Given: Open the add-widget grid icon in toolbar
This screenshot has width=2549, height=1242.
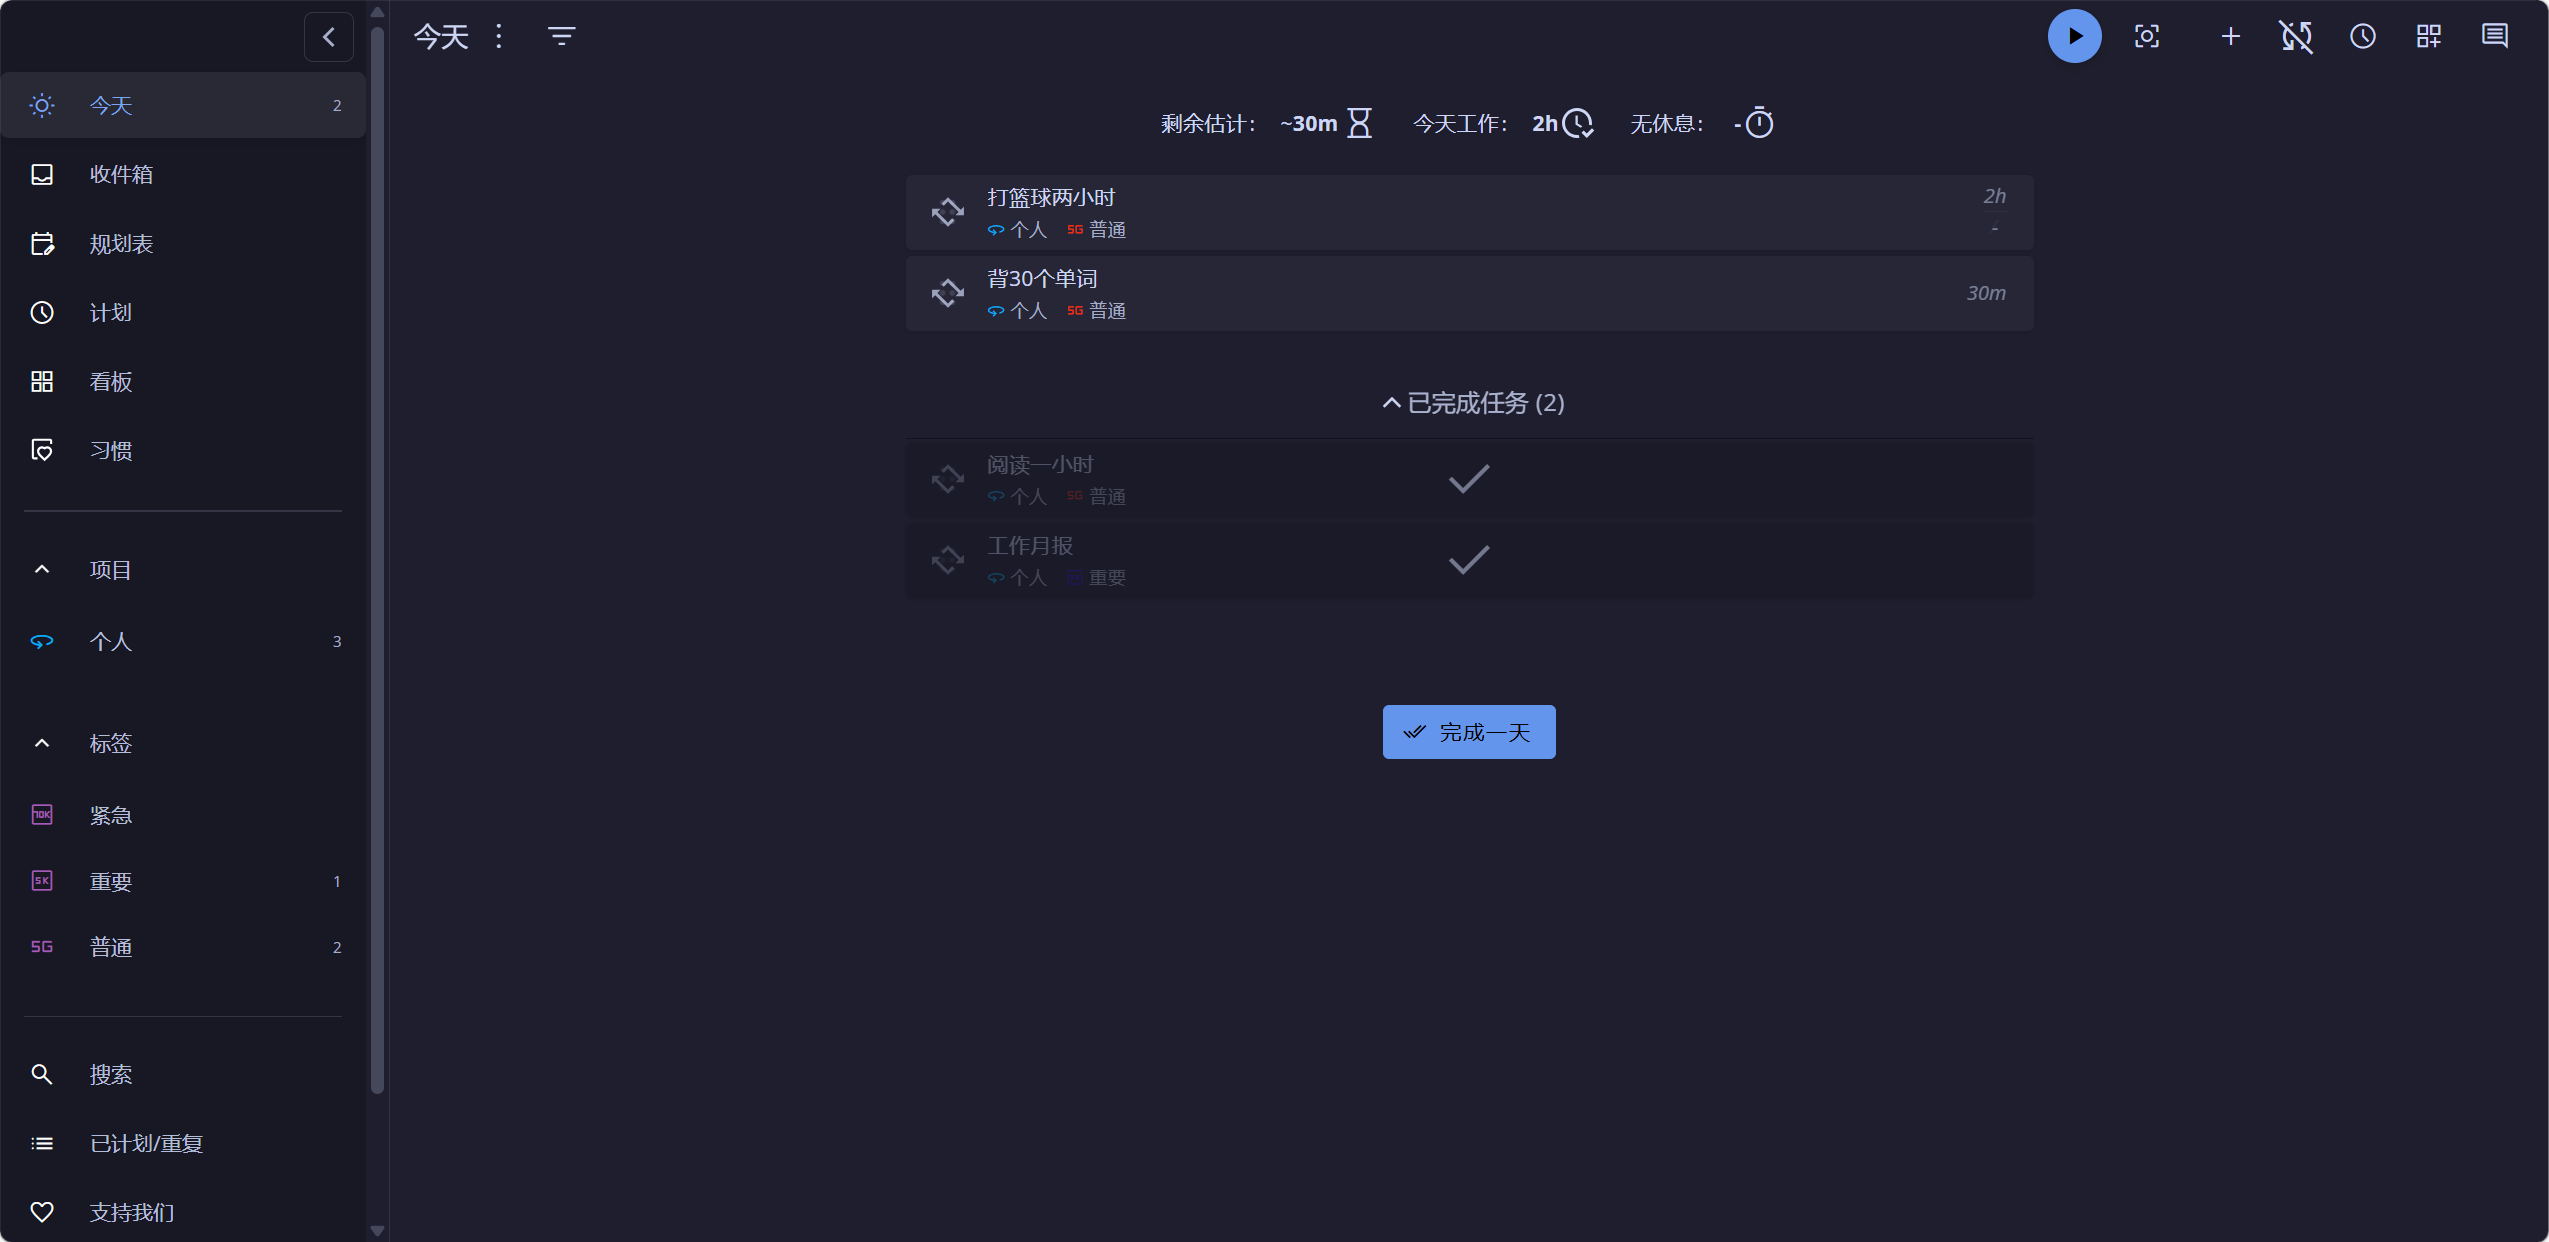Looking at the screenshot, I should 2428,37.
